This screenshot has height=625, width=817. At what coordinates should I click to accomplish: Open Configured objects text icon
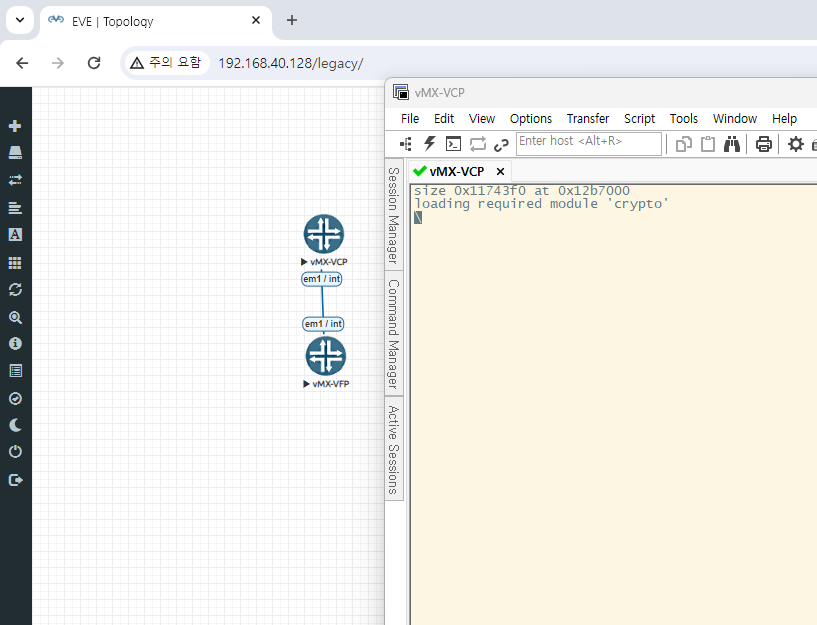coord(15,234)
